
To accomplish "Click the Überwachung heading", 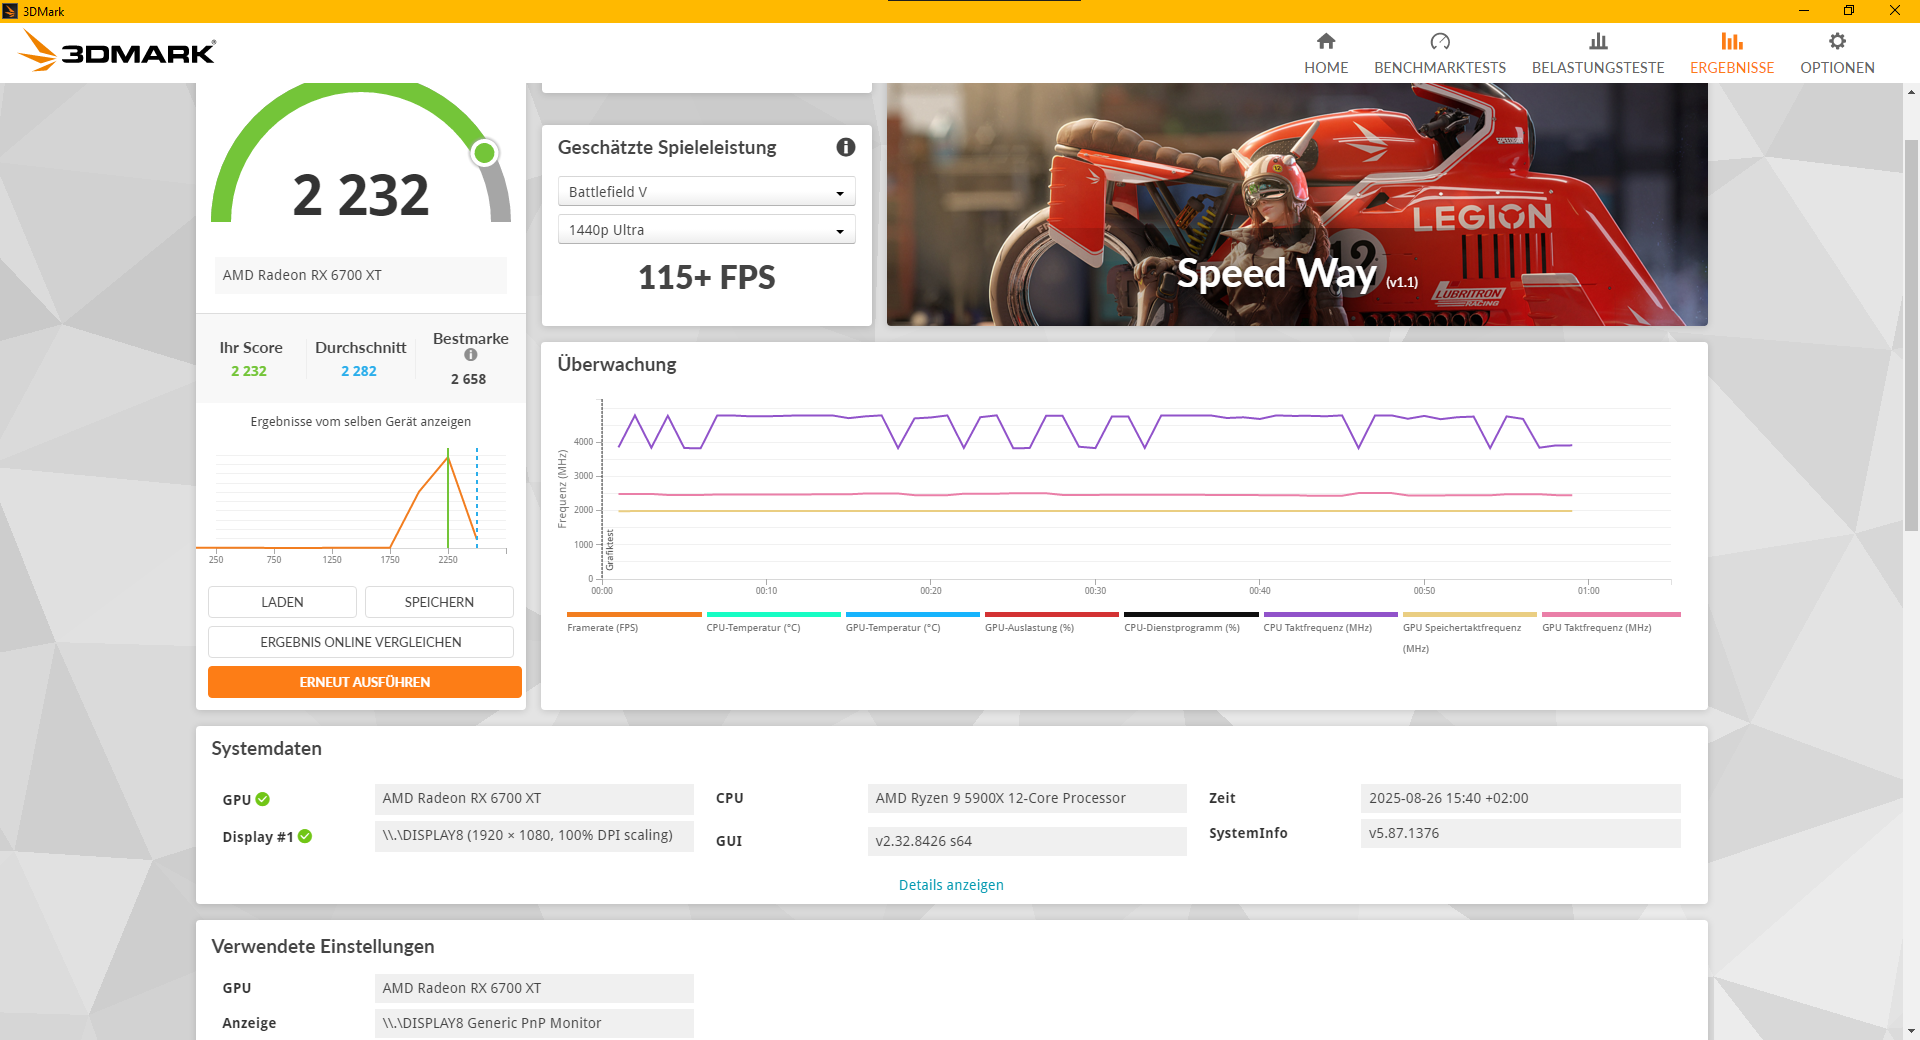I will [617, 365].
